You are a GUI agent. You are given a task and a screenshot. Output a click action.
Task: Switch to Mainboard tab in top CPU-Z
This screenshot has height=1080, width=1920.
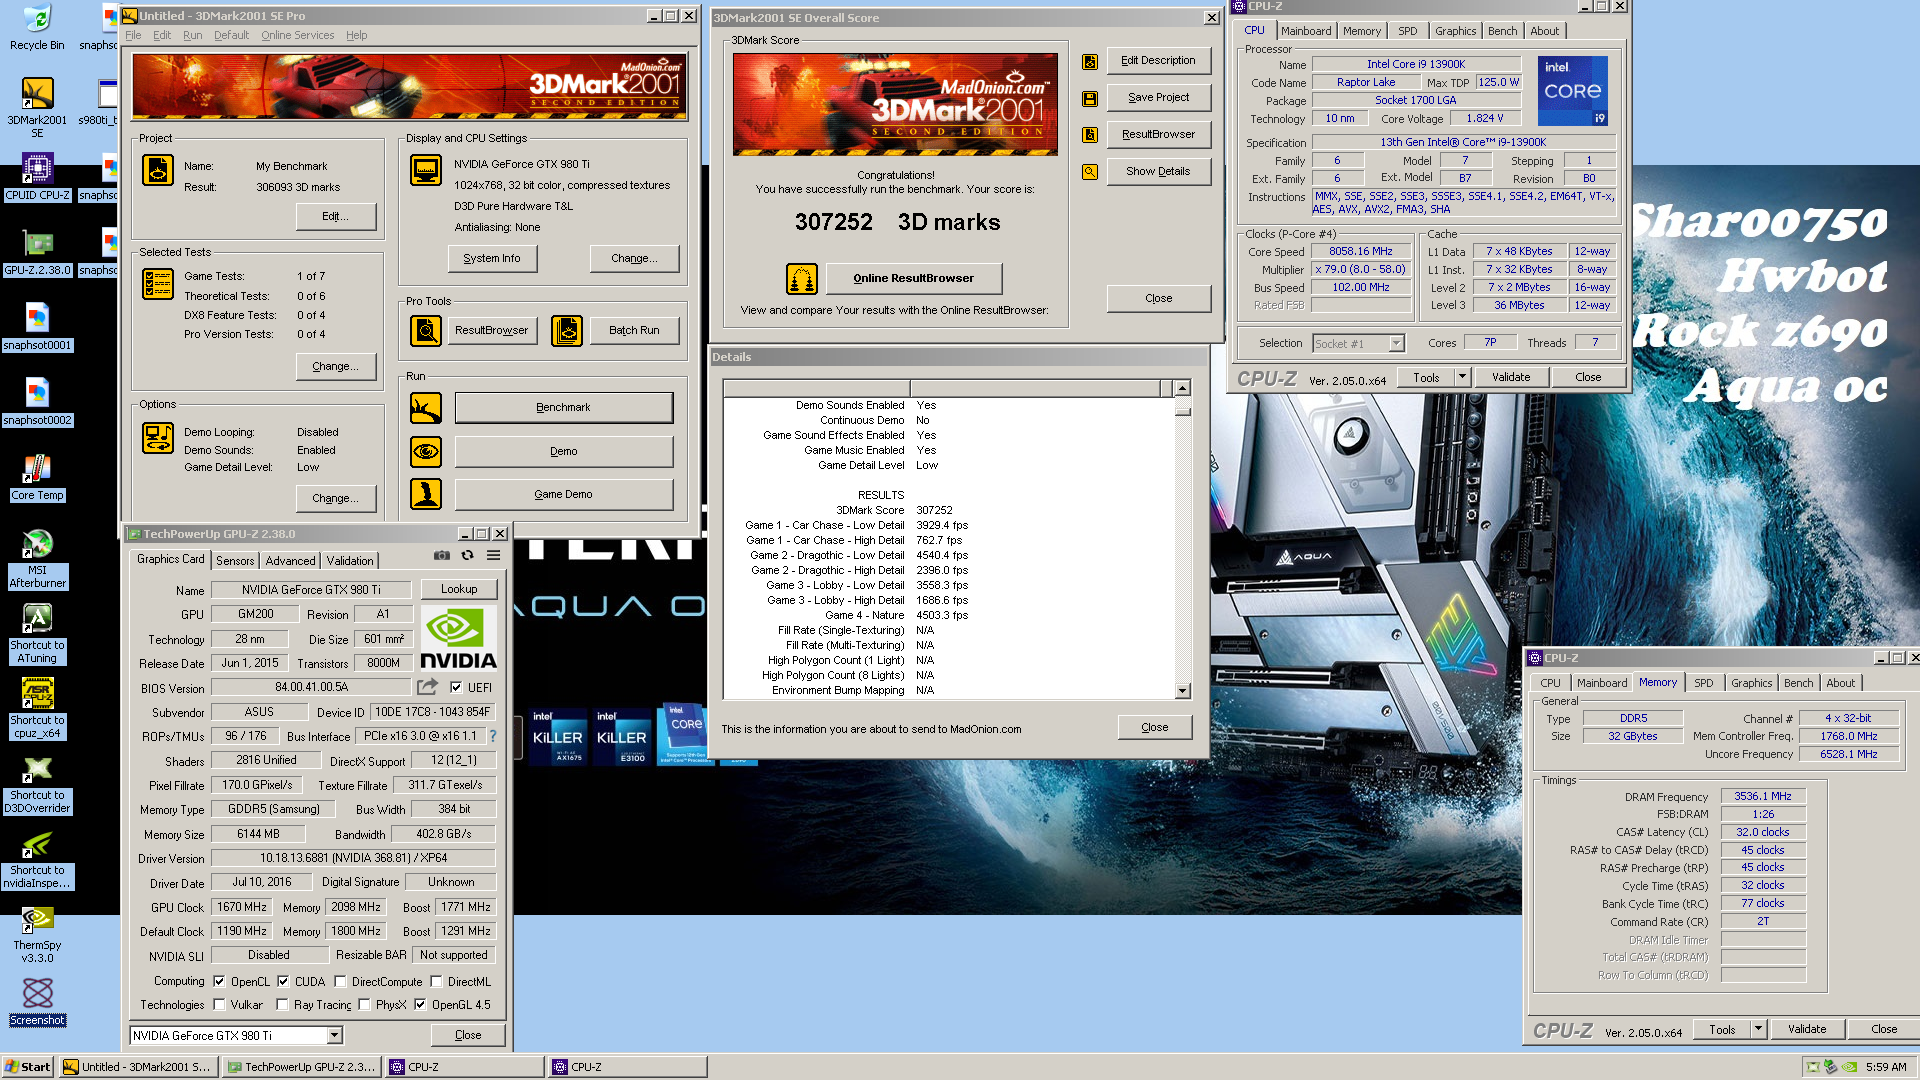(x=1305, y=31)
